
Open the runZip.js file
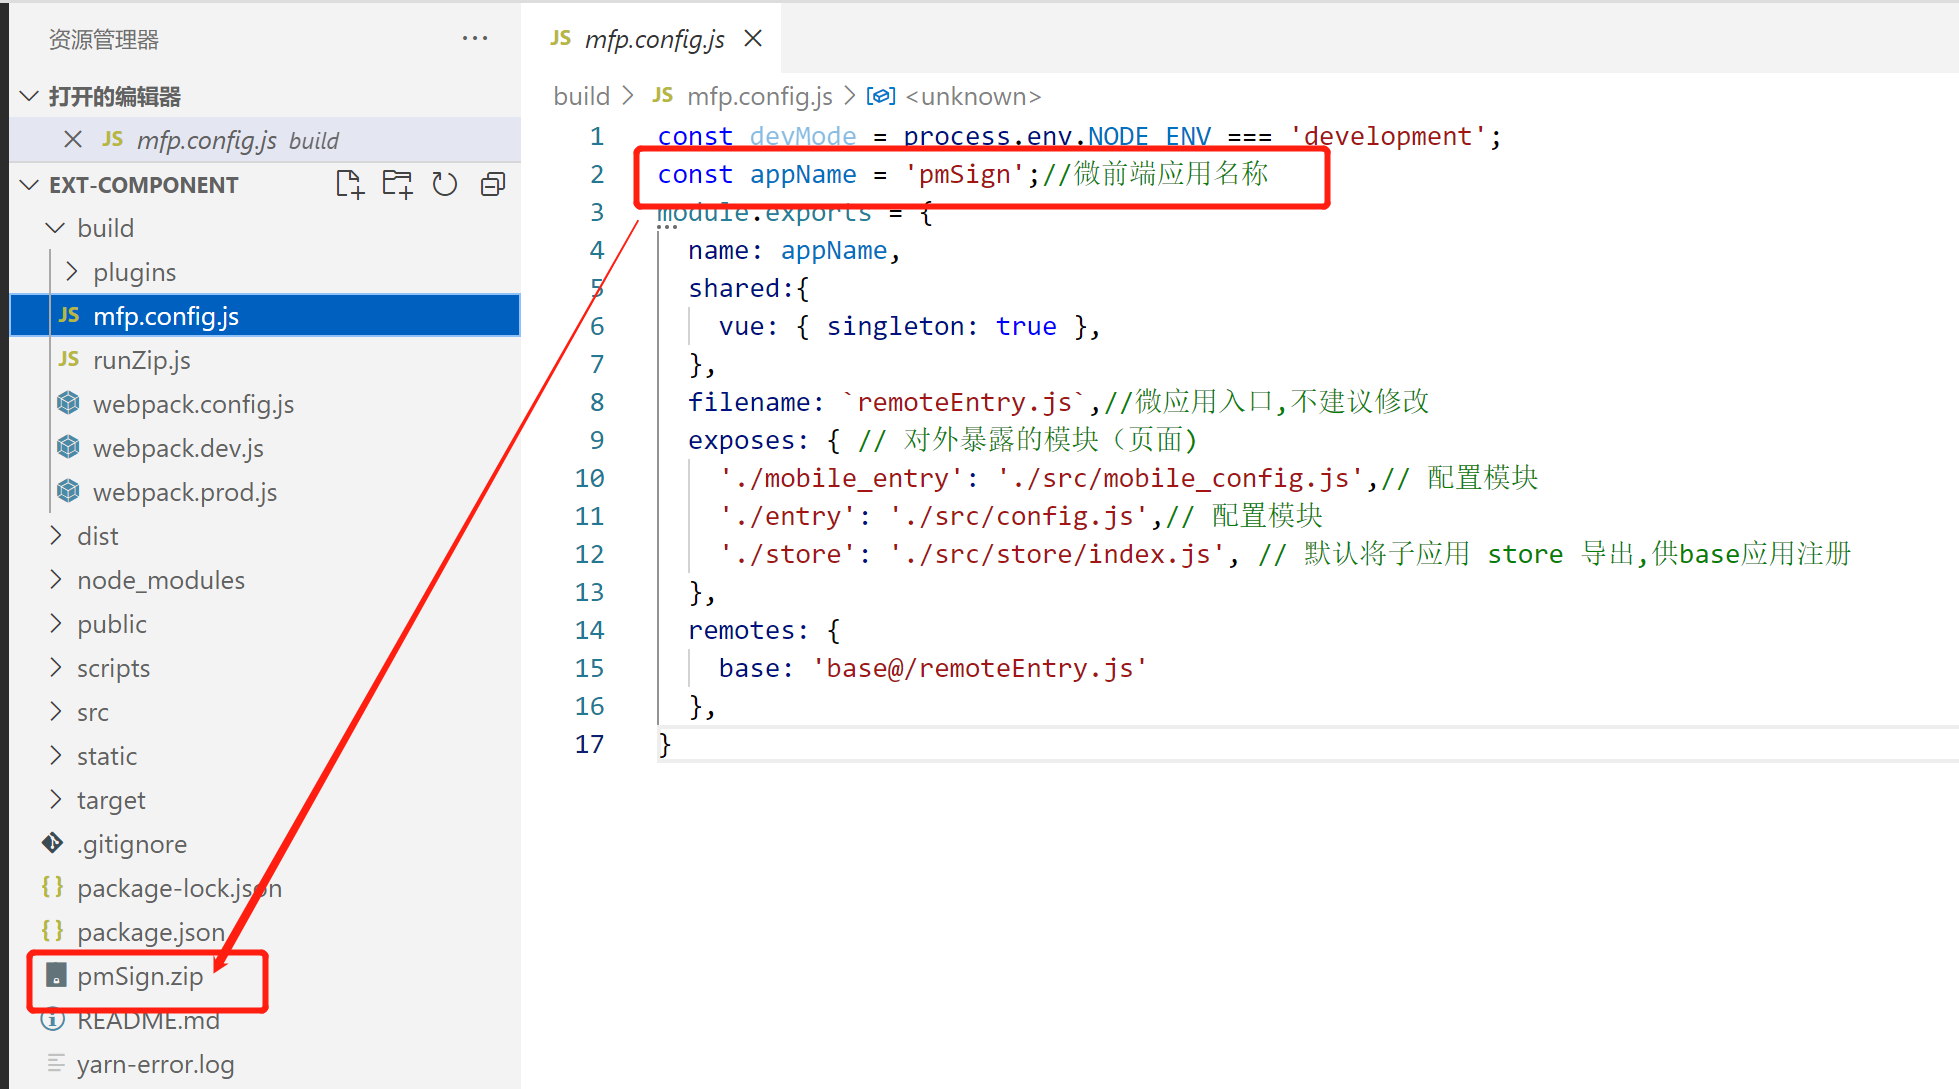click(141, 360)
